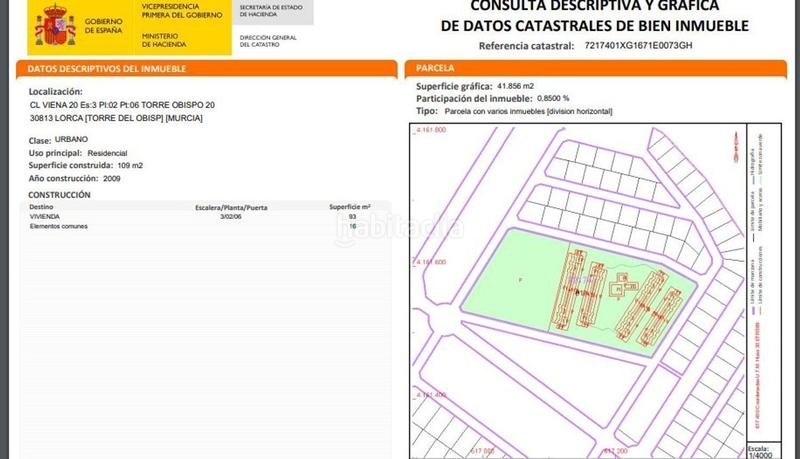Click the 'Uso principal:' label
Screen dimensions: 800x459
coord(55,153)
